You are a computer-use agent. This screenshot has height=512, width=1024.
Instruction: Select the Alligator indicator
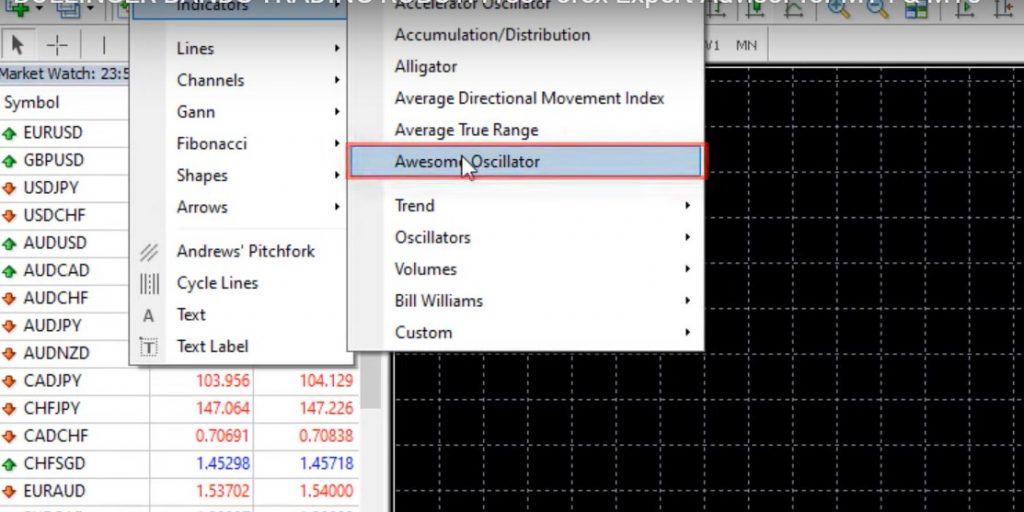click(x=426, y=67)
